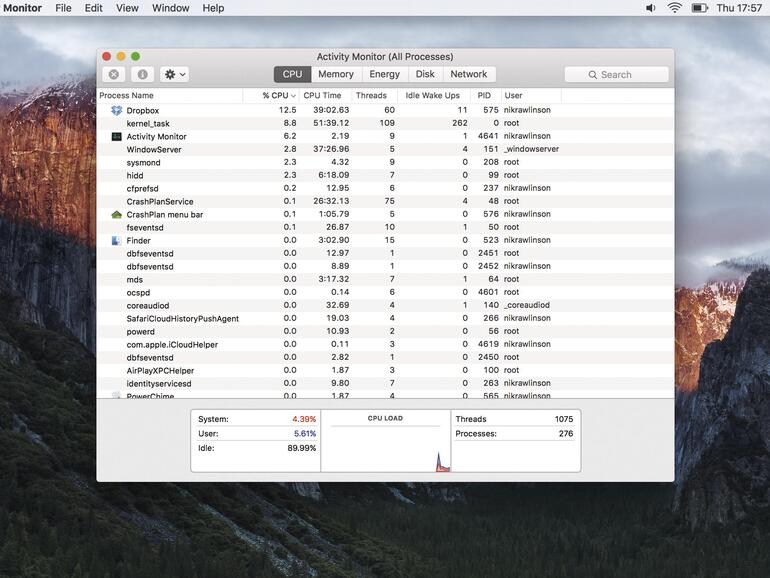
Task: Click the Quit Process stop icon
Action: [114, 74]
